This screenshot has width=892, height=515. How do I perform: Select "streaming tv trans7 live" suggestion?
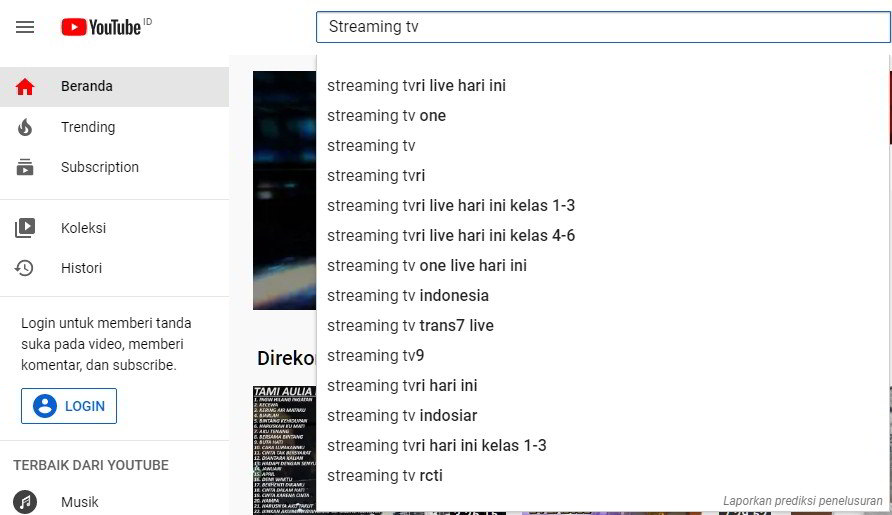tap(410, 326)
